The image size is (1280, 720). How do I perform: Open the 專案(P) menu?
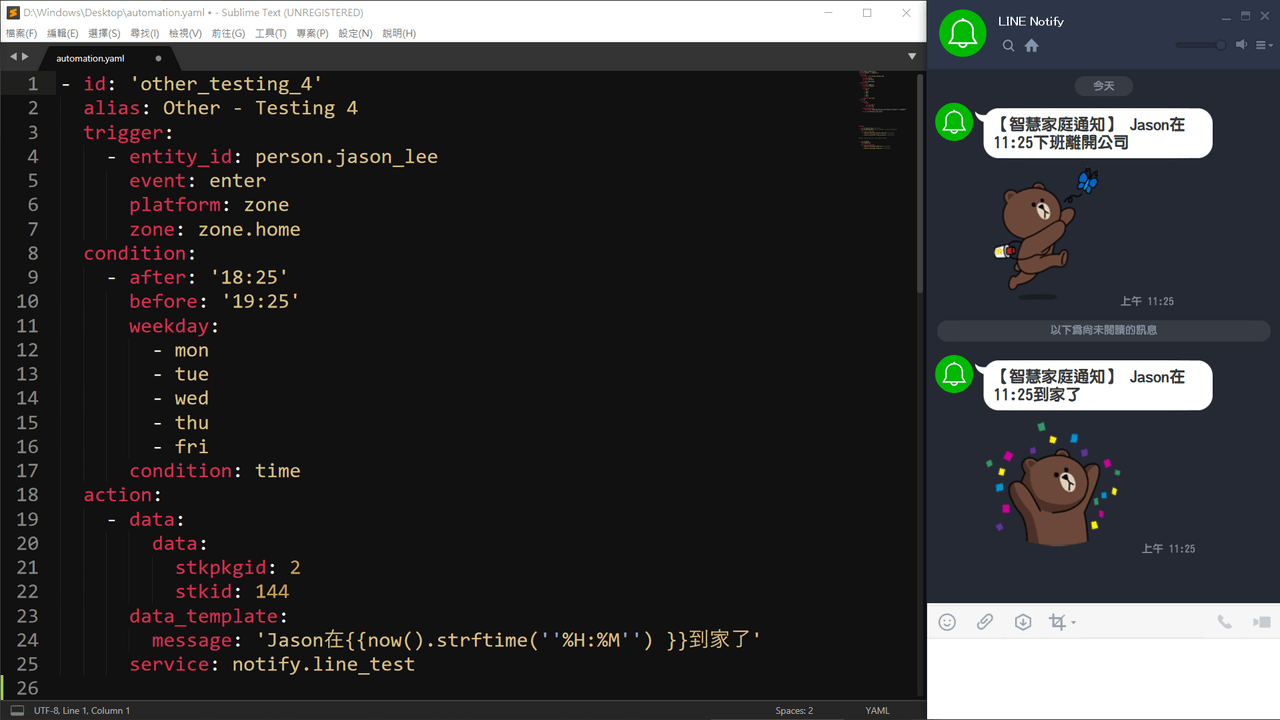point(312,33)
